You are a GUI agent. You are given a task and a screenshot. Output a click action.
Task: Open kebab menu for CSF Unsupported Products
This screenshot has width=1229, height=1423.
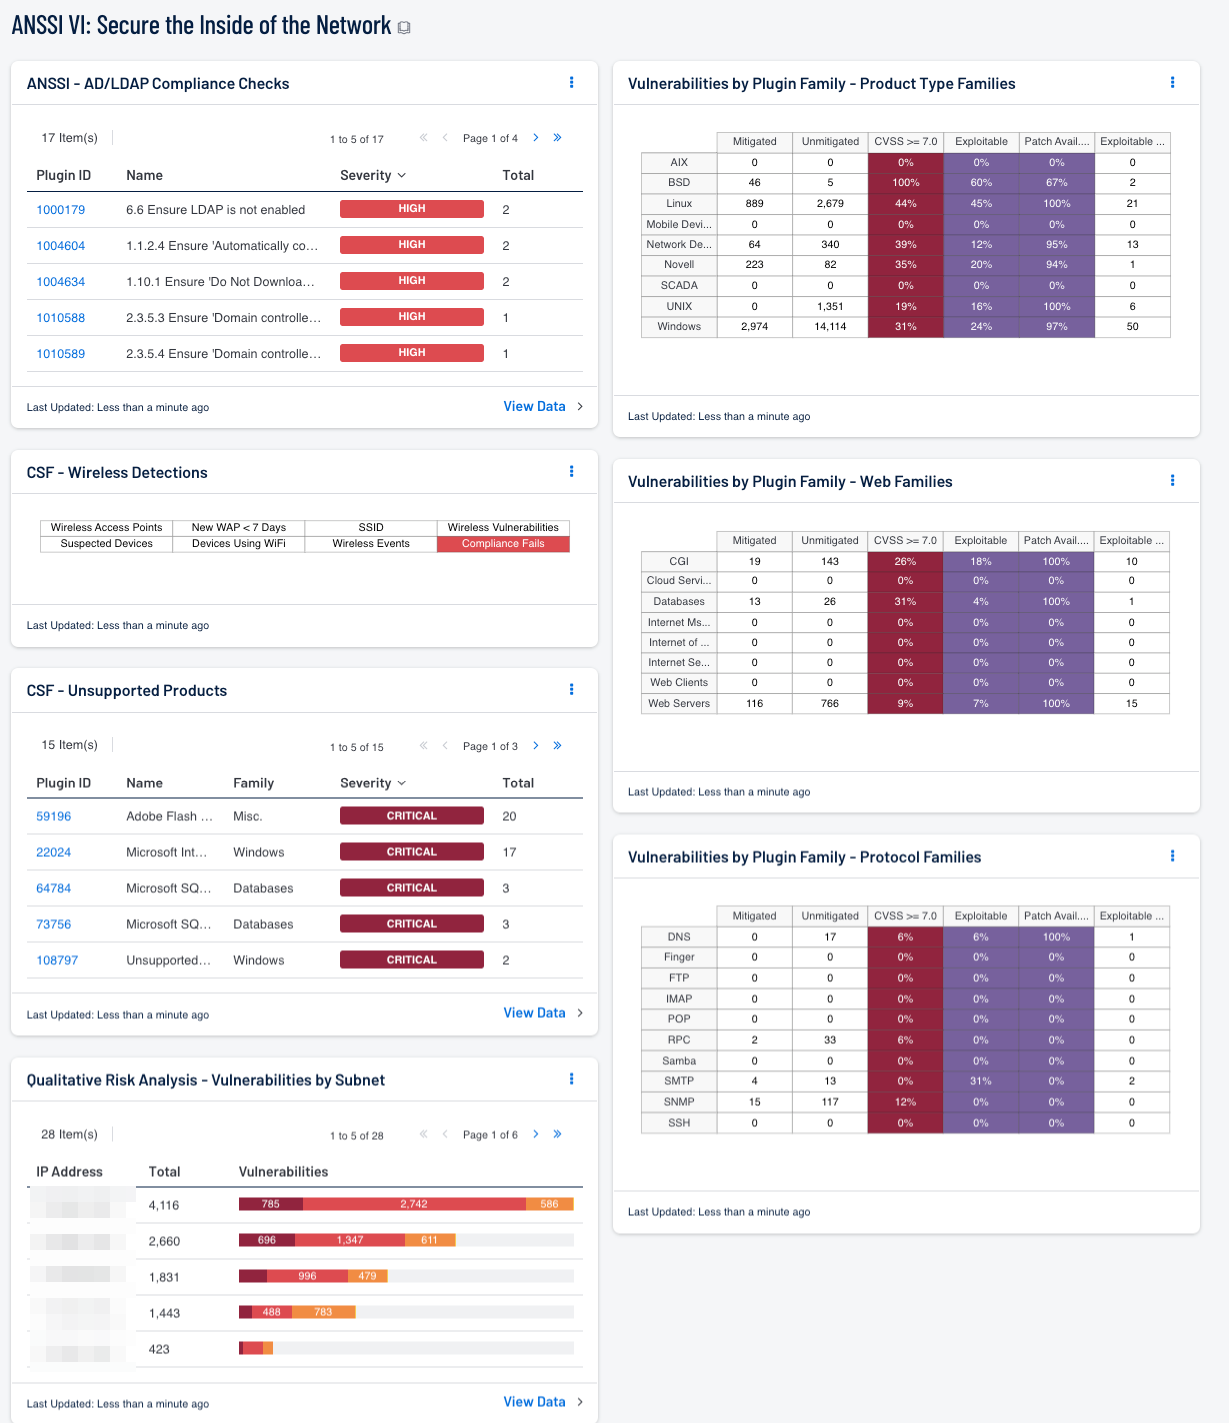coord(571,690)
